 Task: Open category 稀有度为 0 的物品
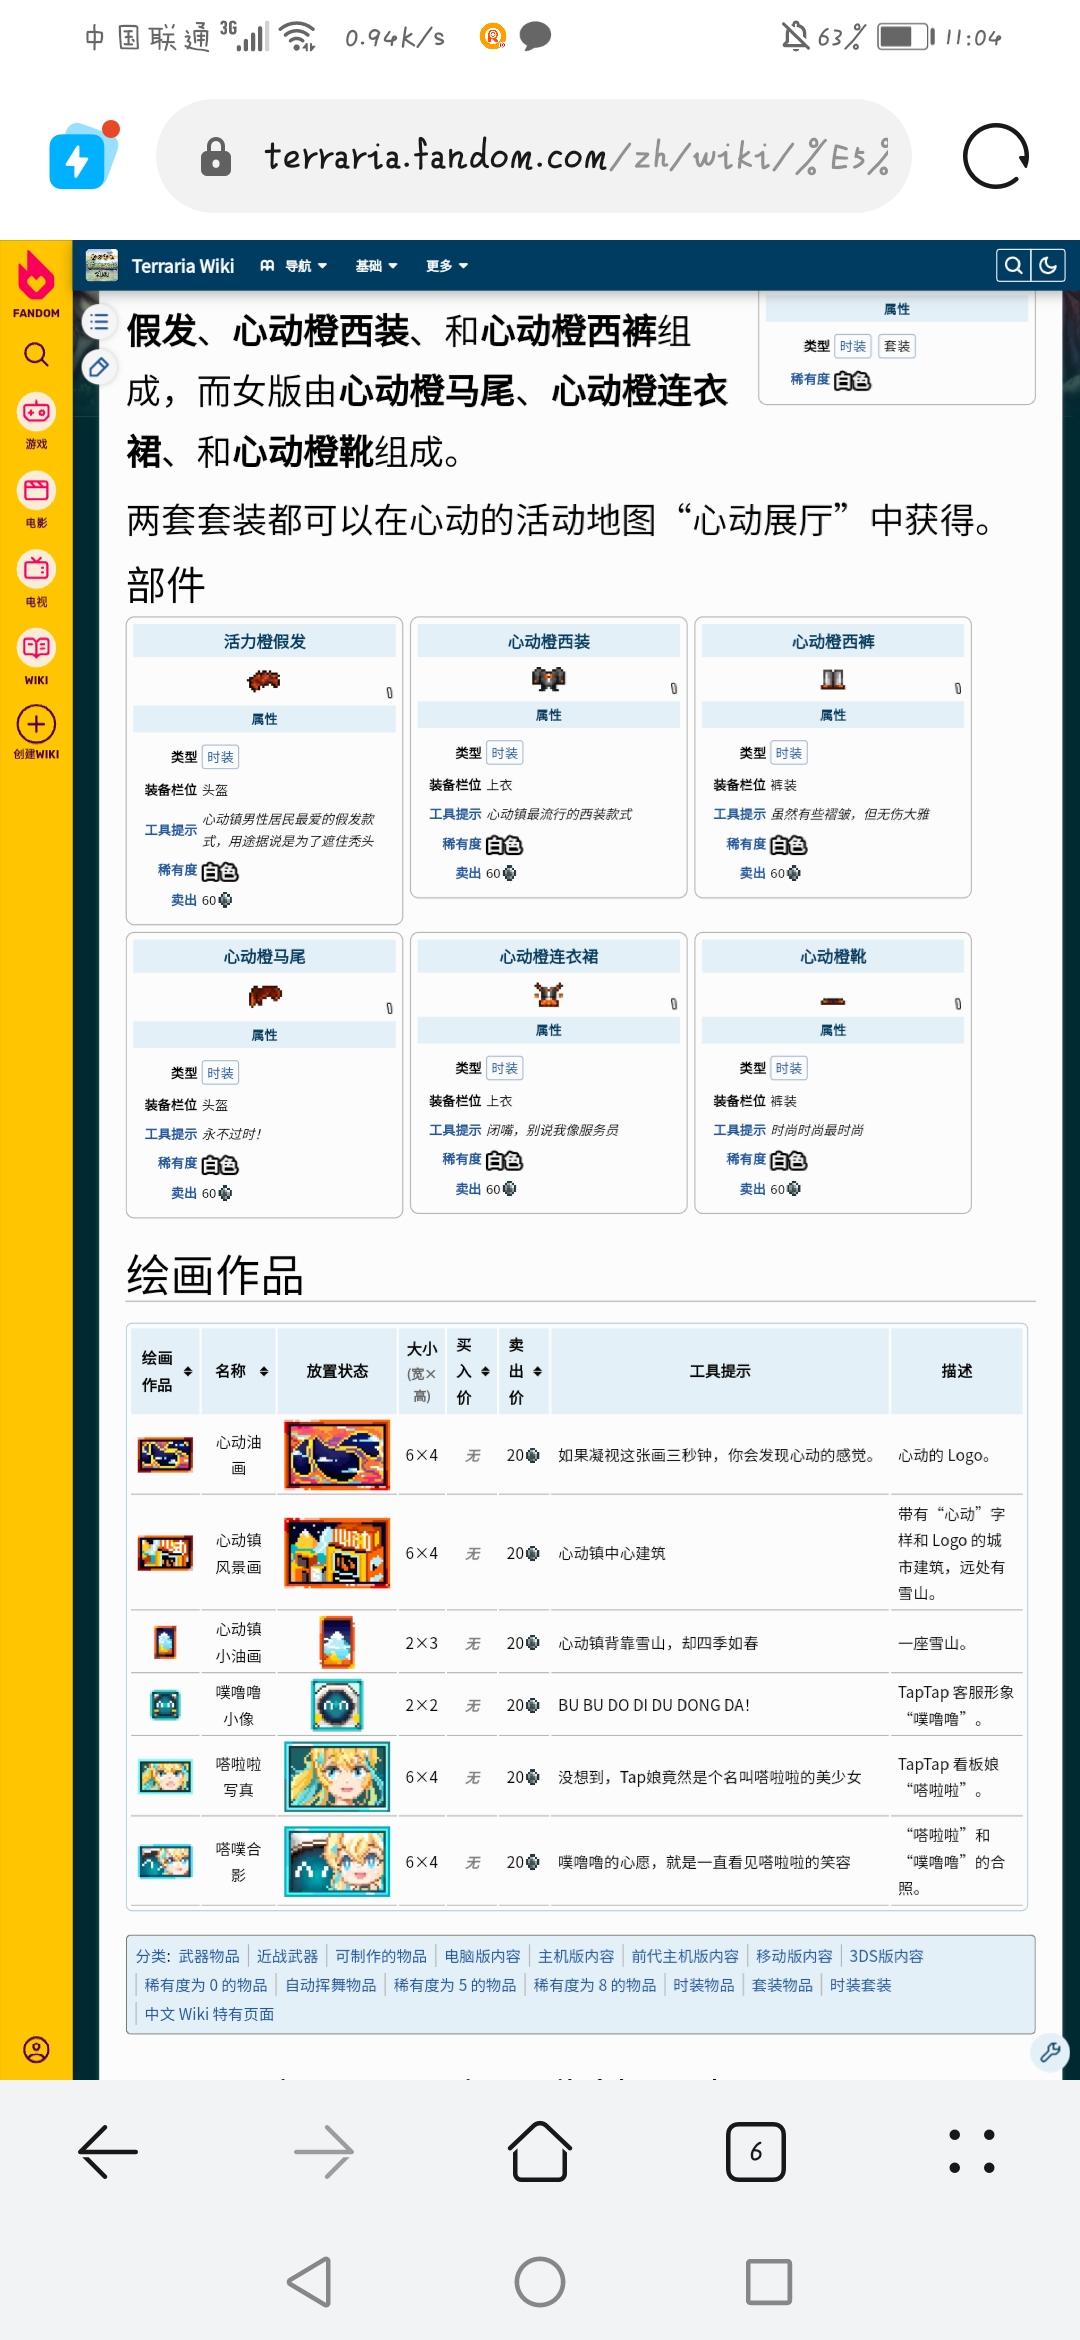[x=206, y=1985]
